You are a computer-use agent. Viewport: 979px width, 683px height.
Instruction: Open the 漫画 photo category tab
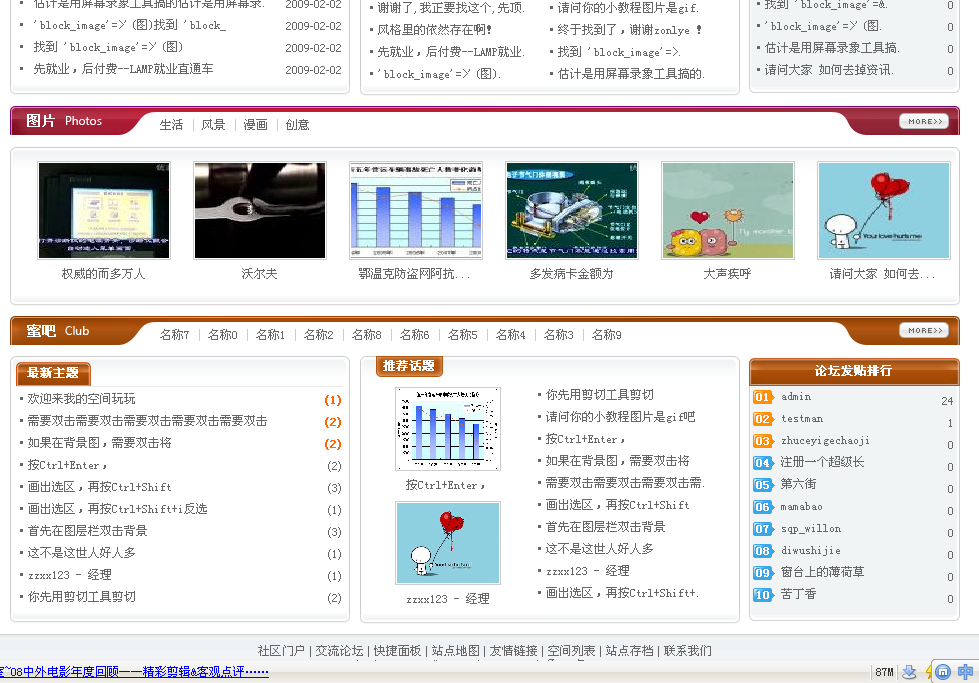pyautogui.click(x=255, y=125)
